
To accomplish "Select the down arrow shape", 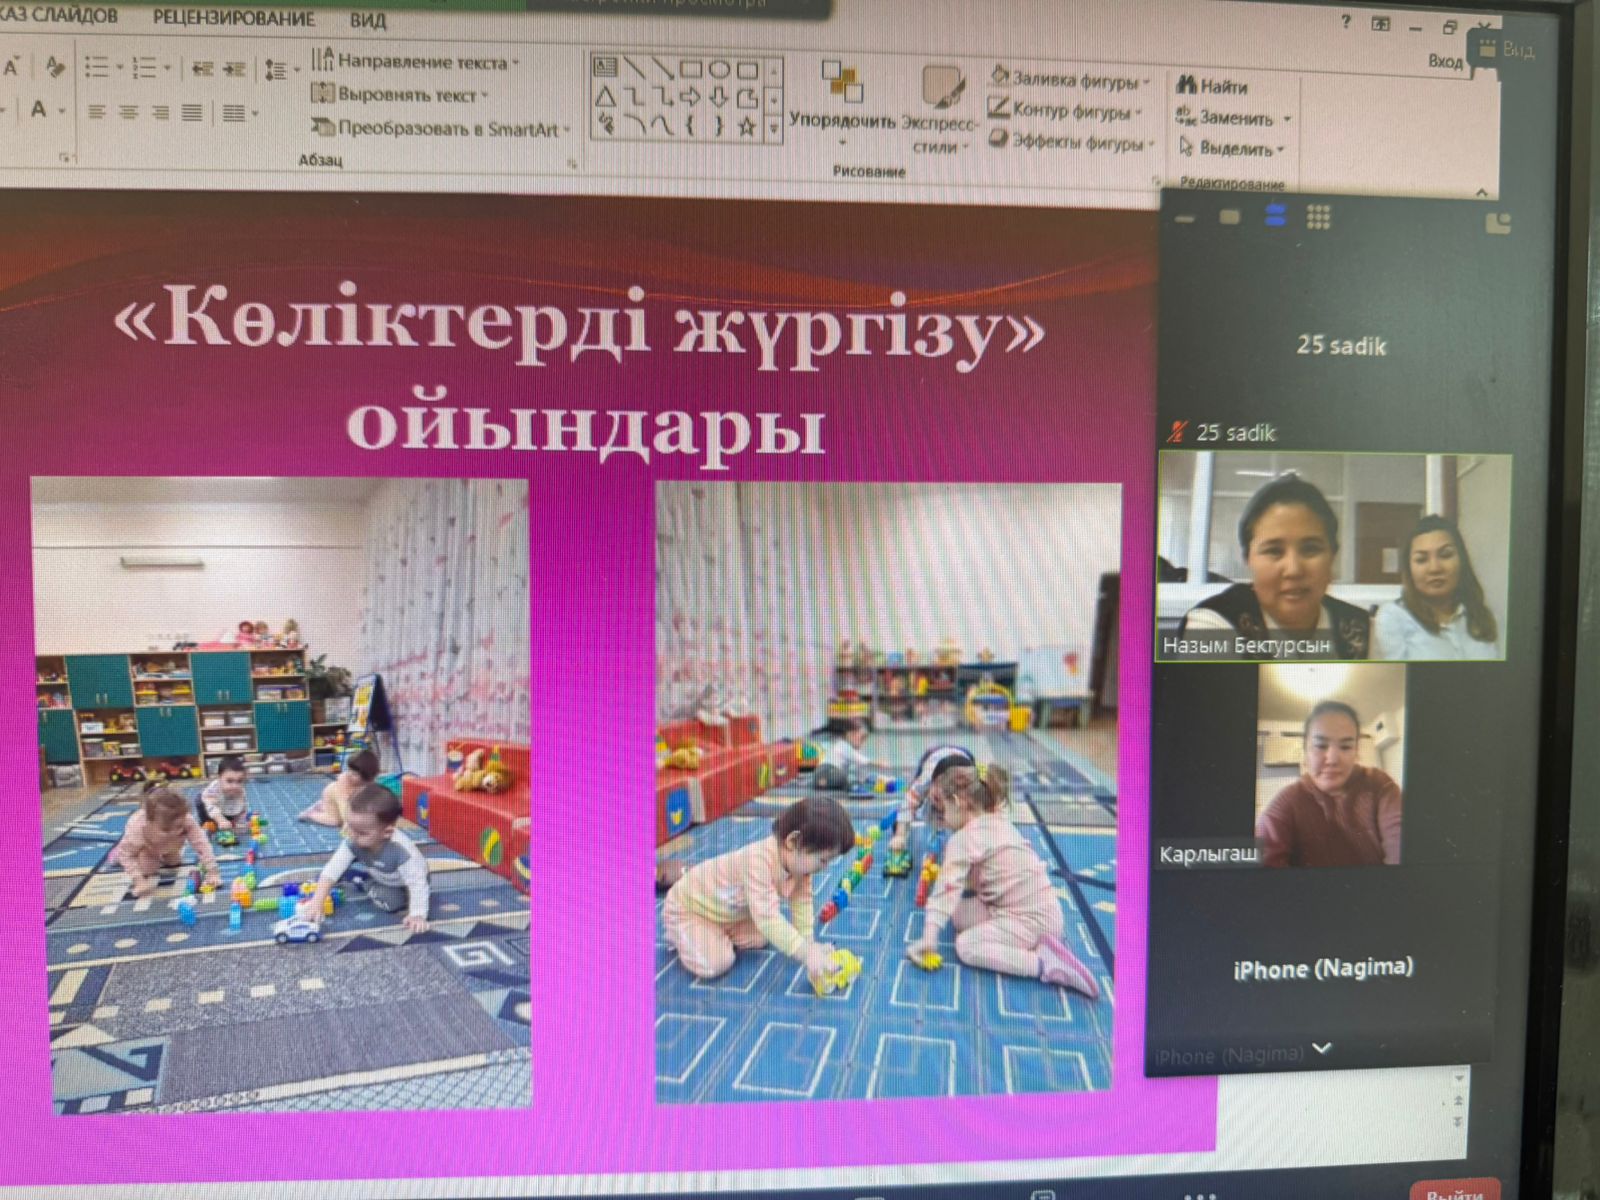I will [718, 98].
